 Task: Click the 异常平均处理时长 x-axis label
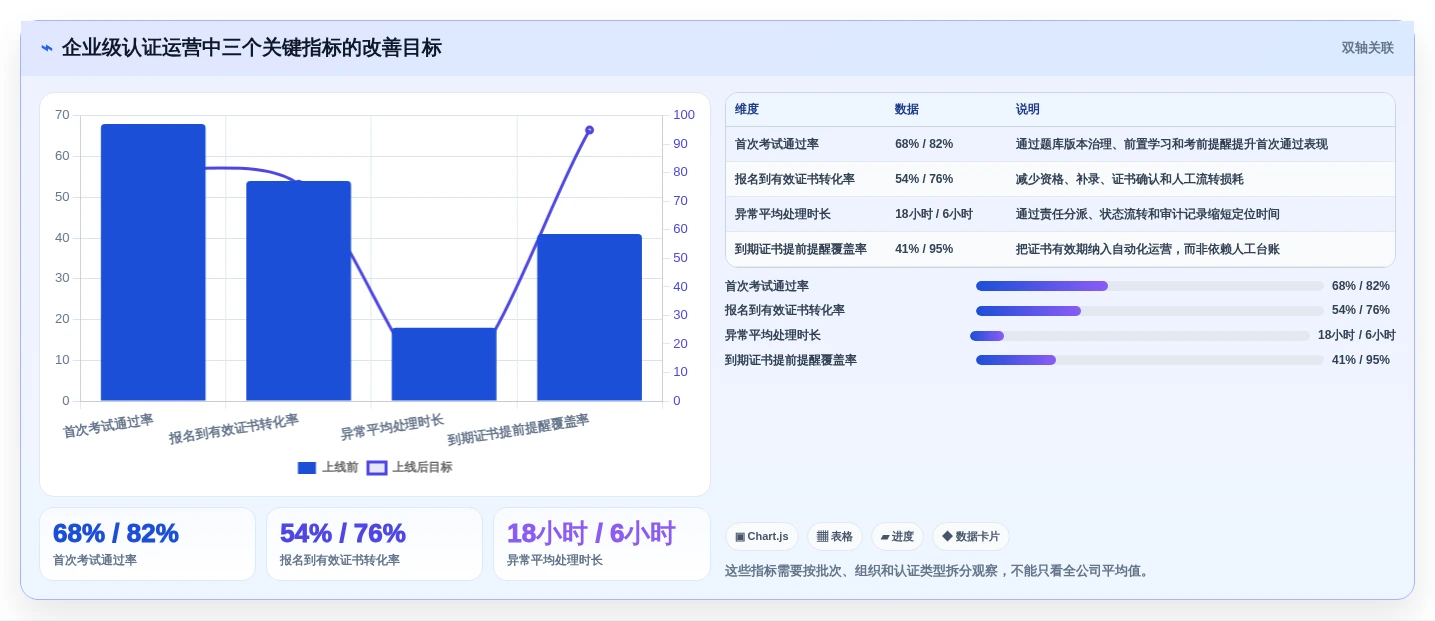(392, 427)
